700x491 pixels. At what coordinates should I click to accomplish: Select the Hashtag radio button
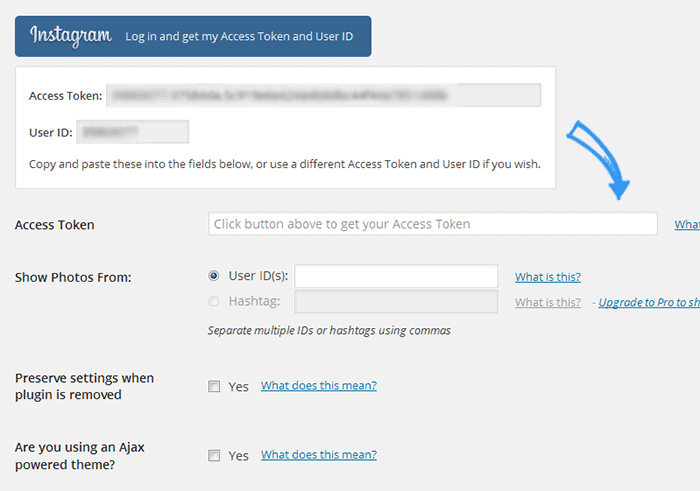(x=214, y=301)
